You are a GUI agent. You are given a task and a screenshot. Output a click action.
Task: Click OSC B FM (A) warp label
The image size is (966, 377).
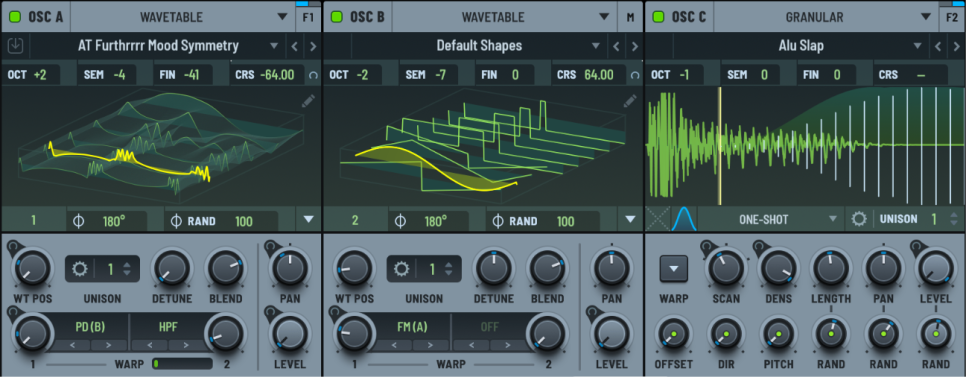click(412, 326)
